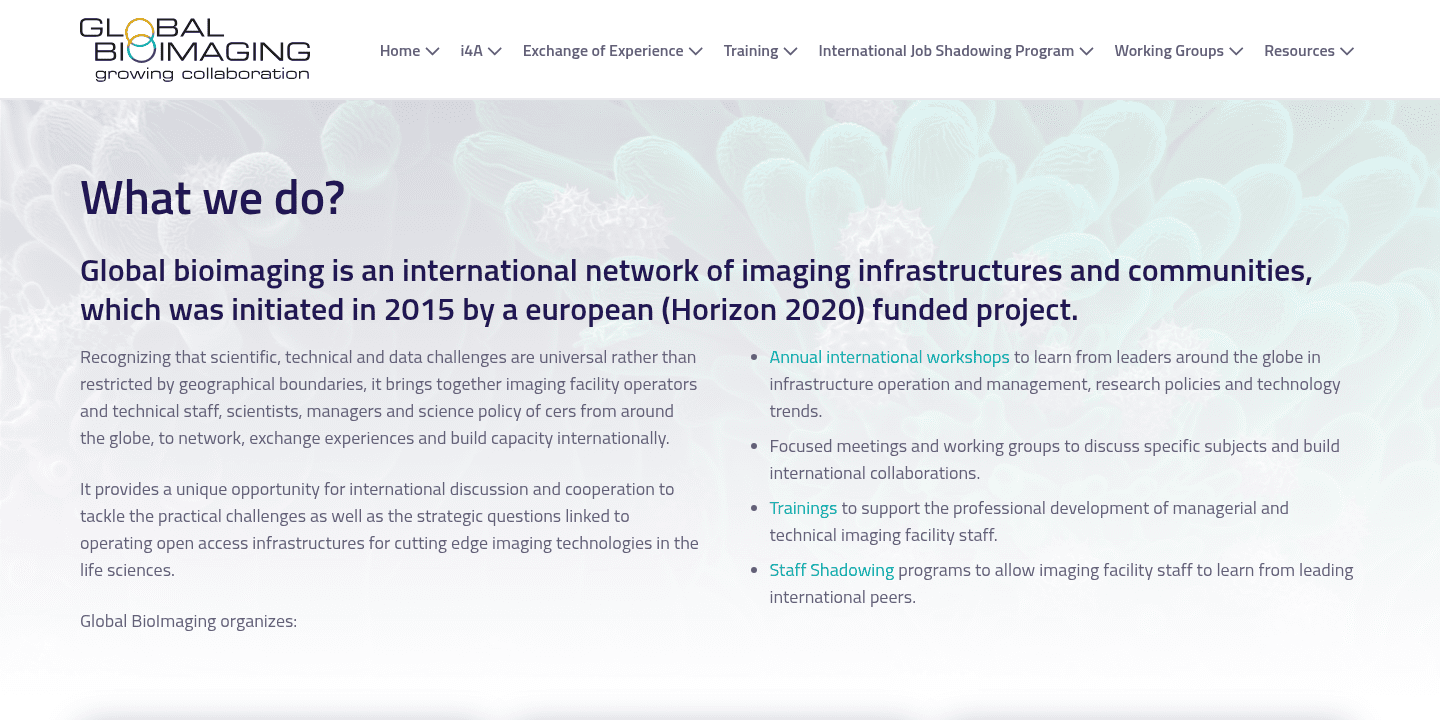Click the growing collaboration tagline text
This screenshot has width=1440, height=720.
tap(200, 73)
